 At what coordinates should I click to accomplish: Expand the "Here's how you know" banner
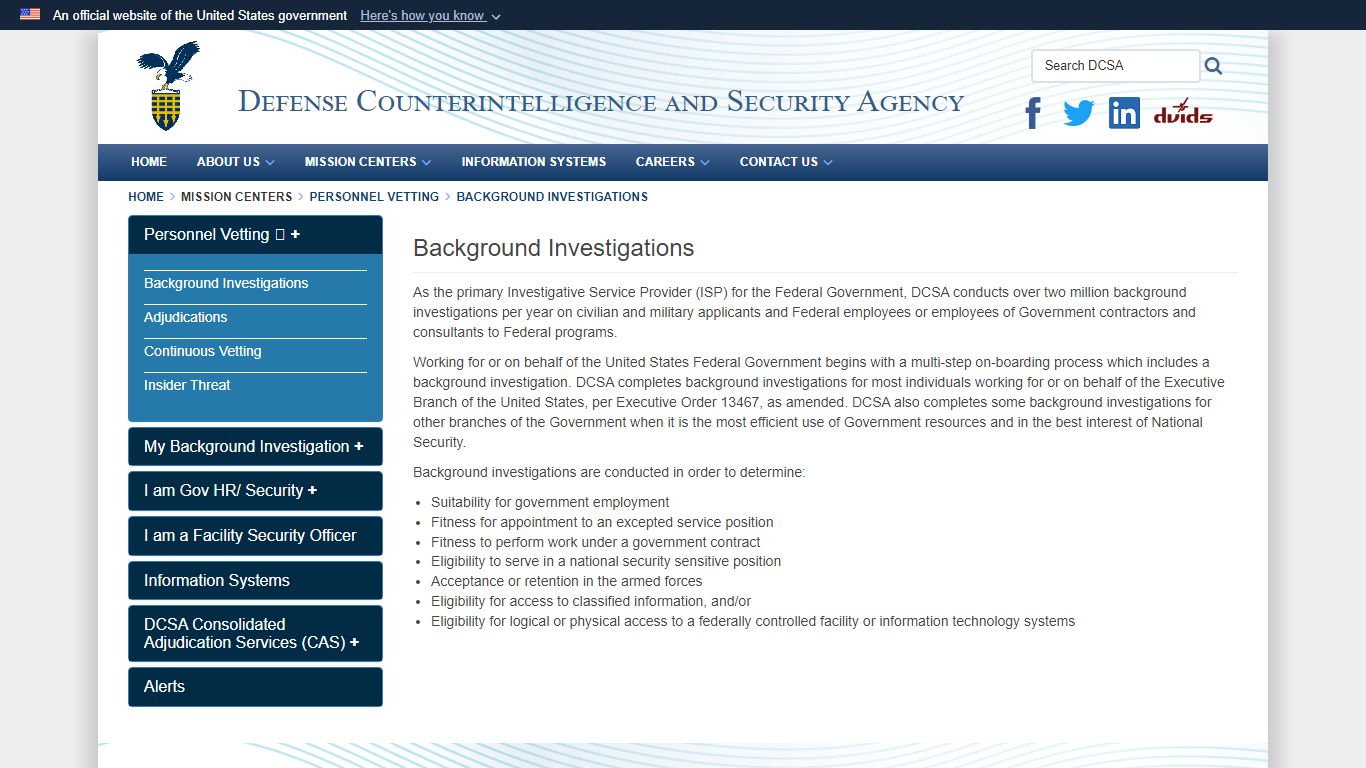click(430, 16)
